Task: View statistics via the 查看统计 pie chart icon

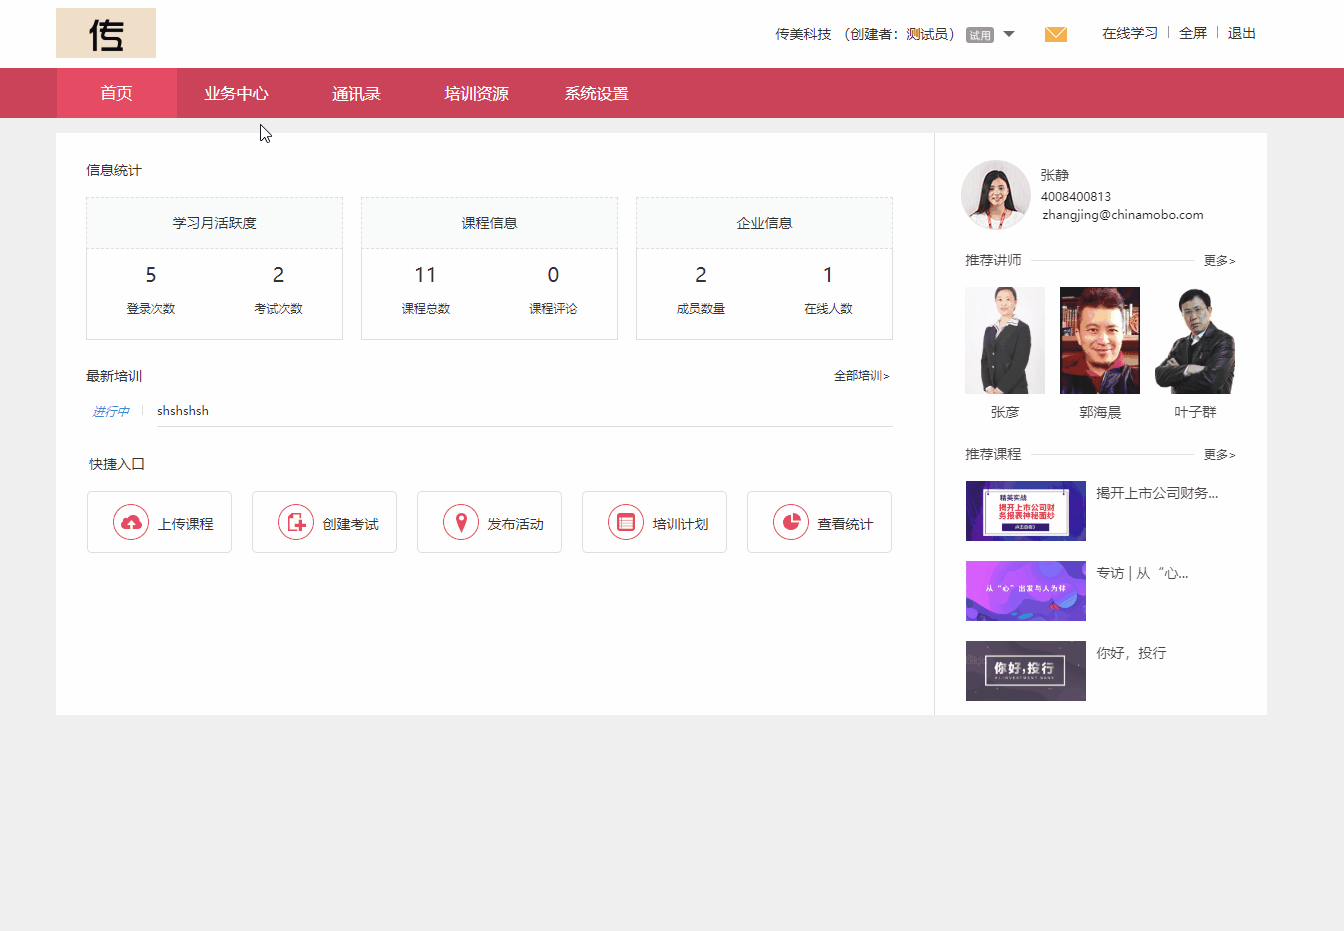Action: tap(790, 521)
